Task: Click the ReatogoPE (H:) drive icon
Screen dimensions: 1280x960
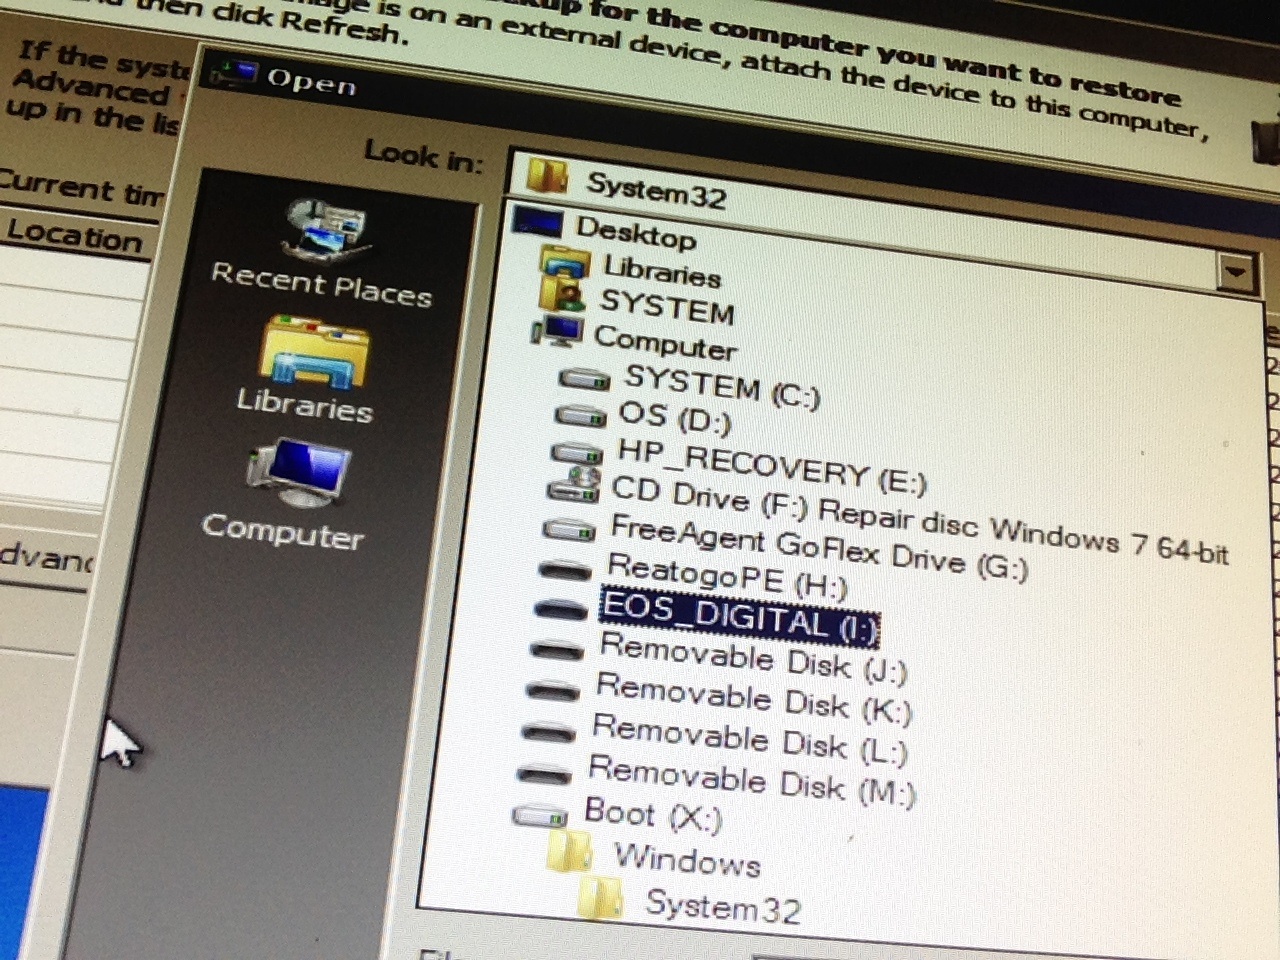Action: 565,571
